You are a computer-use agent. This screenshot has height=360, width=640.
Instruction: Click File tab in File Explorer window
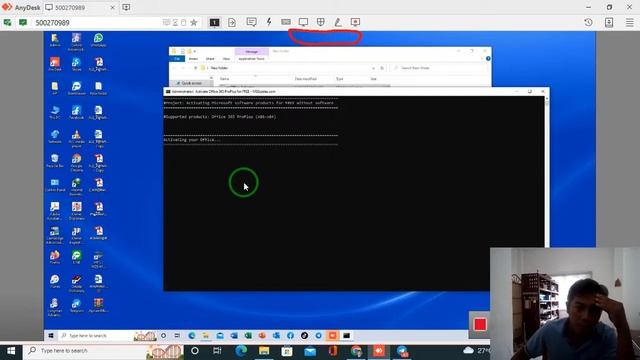[177, 59]
